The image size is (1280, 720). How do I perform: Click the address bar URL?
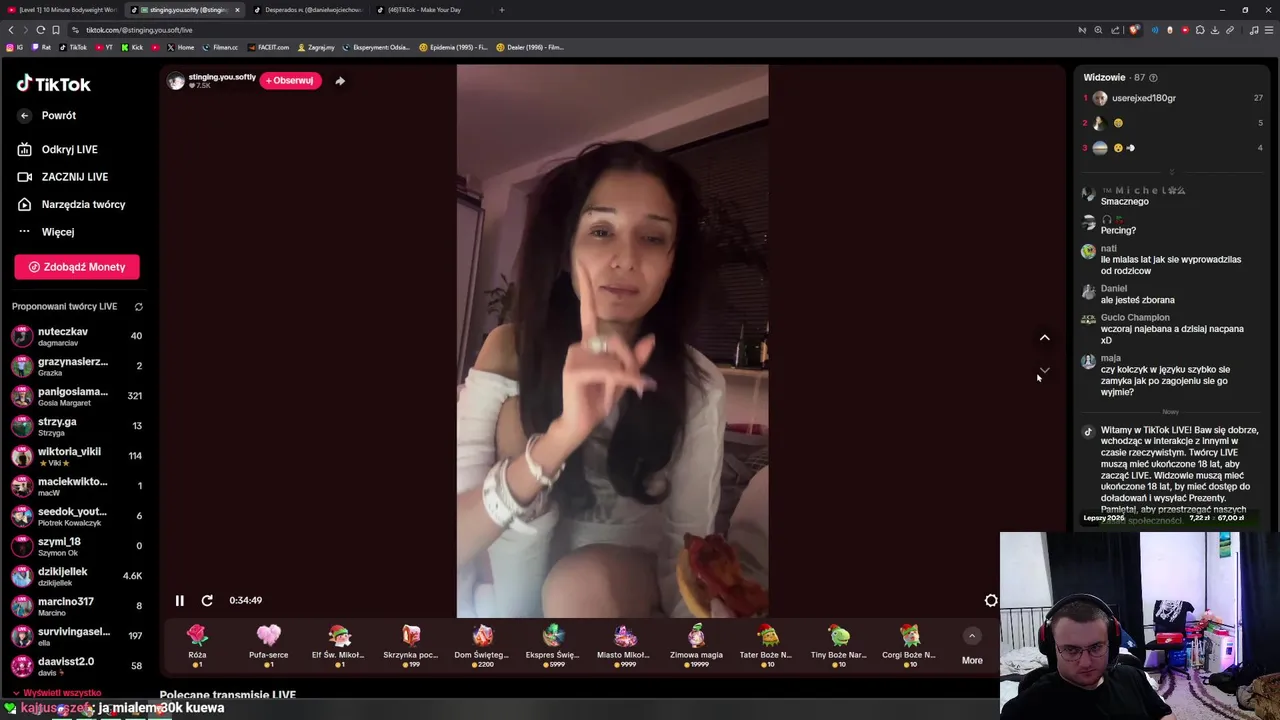tap(139, 30)
